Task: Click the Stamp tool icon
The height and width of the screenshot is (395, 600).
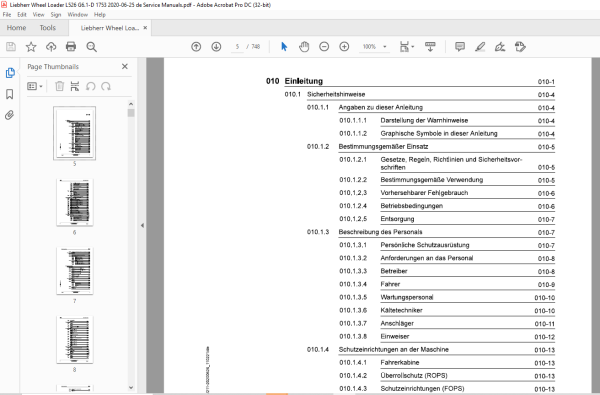Action: [x=520, y=47]
